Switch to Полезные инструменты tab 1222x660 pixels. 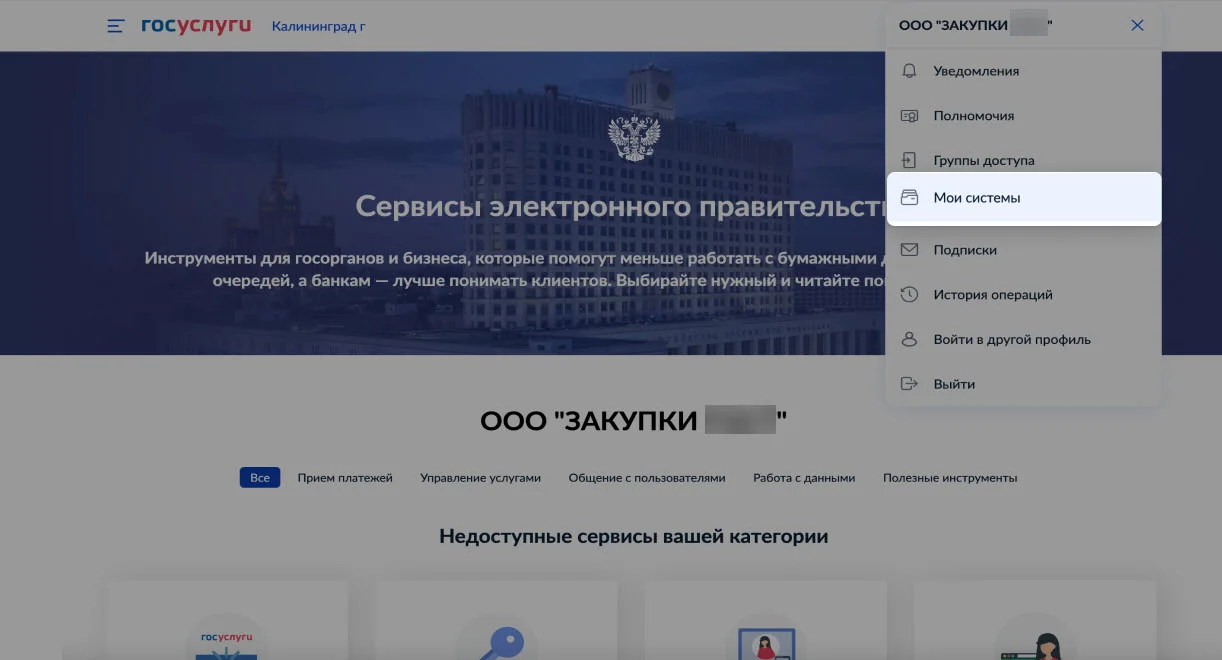pyautogui.click(x=950, y=478)
